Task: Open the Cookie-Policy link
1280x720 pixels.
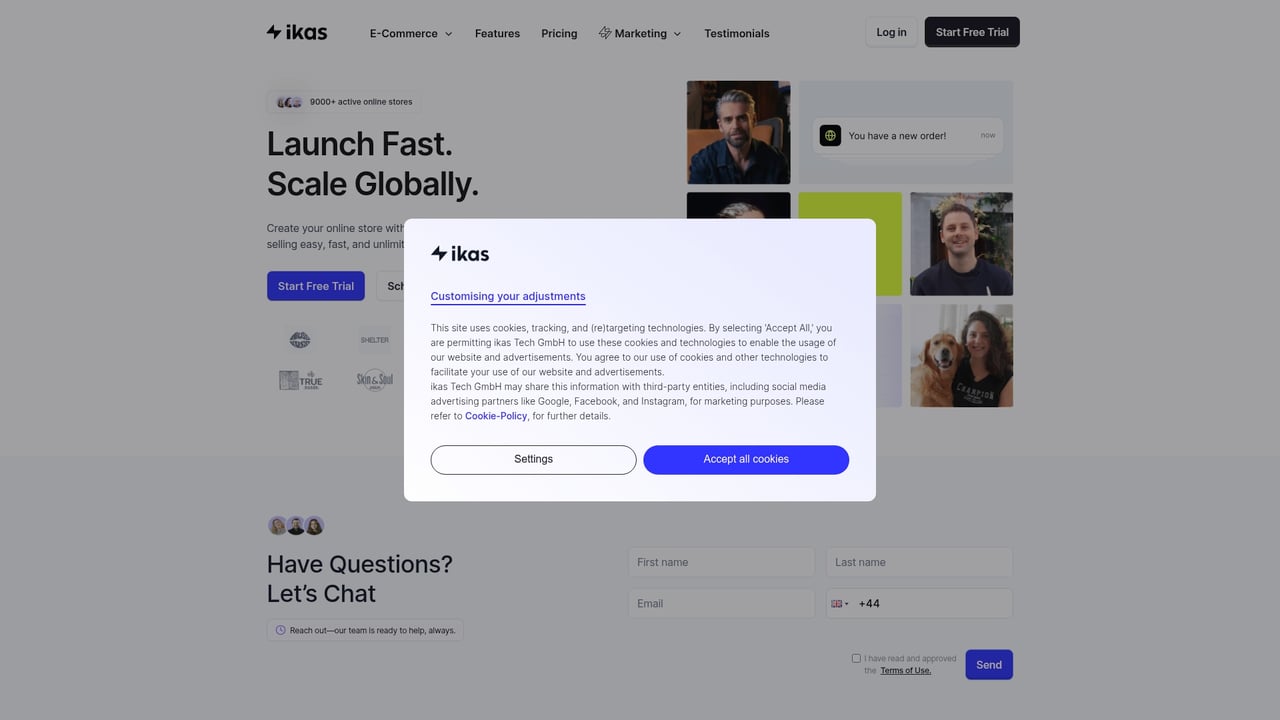Action: click(496, 416)
